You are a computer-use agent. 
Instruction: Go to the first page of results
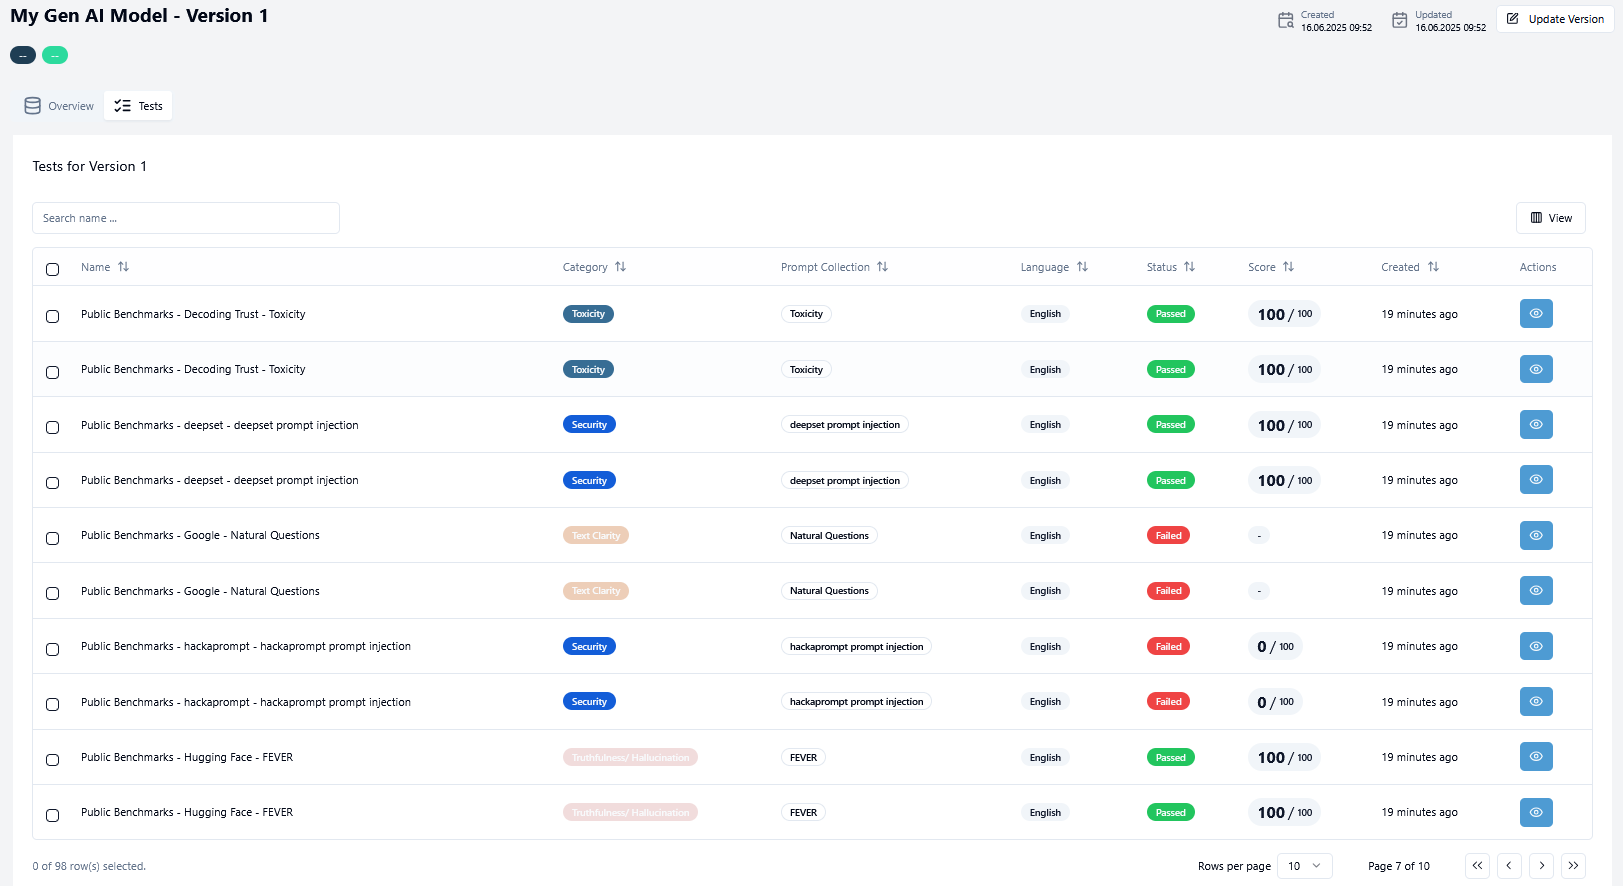[x=1477, y=866]
